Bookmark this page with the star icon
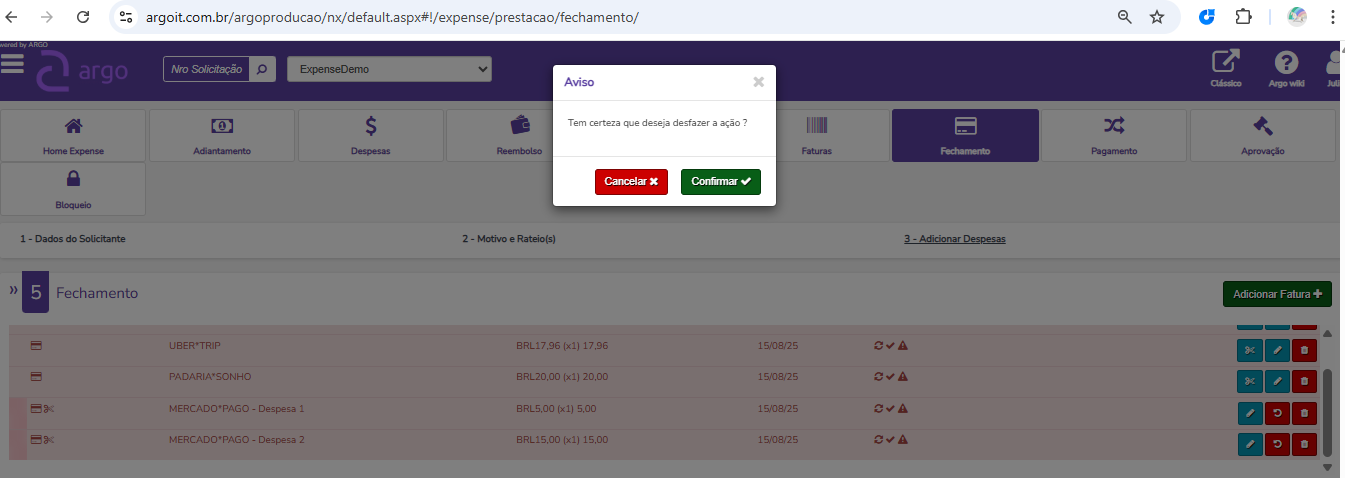The width and height of the screenshot is (1345, 478). (x=1157, y=17)
